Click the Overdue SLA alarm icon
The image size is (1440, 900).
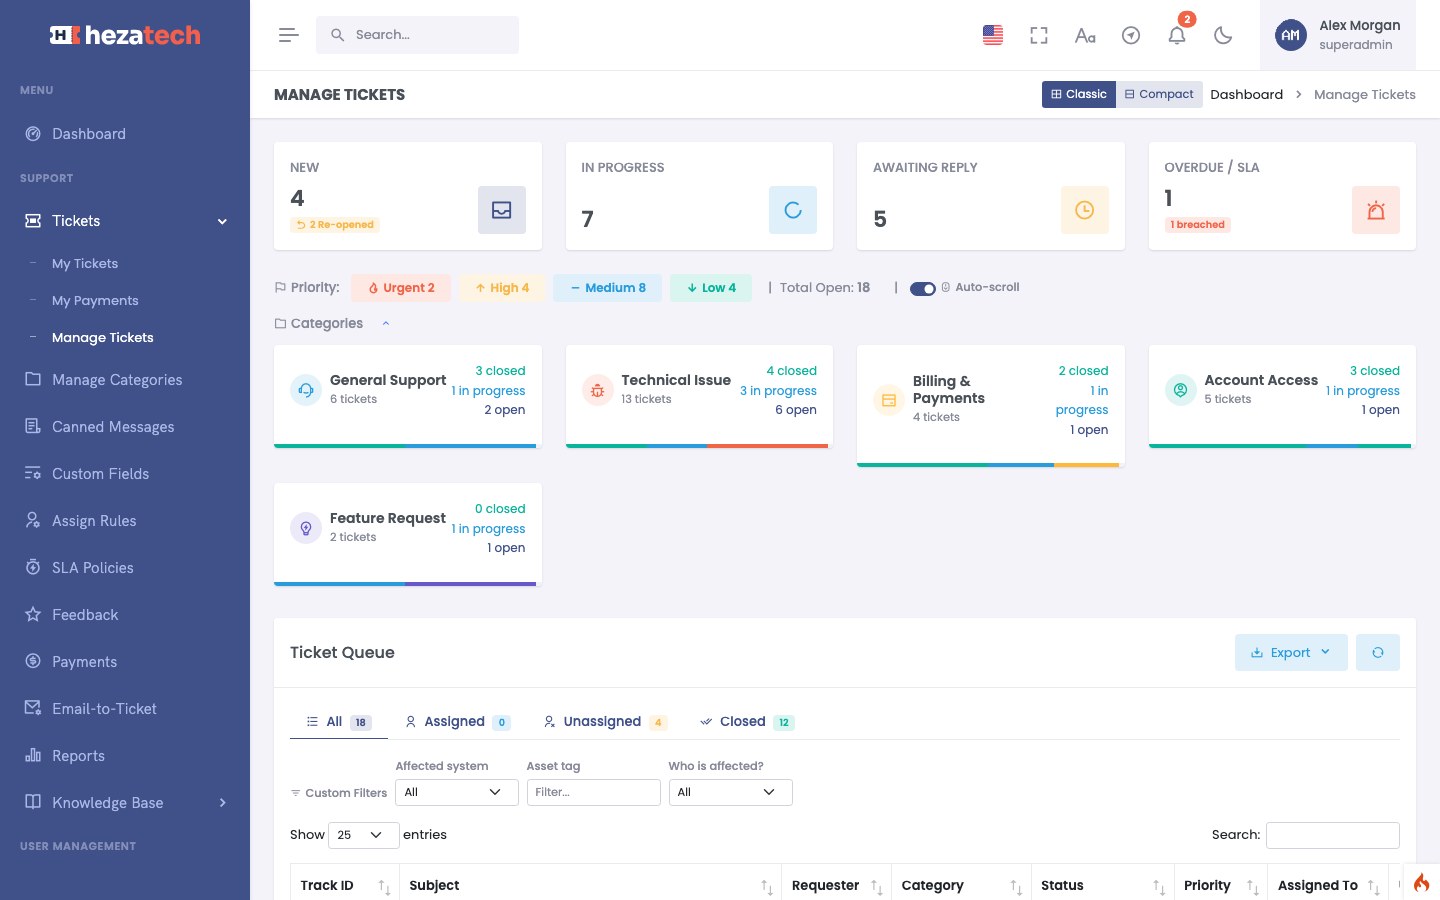point(1376,210)
